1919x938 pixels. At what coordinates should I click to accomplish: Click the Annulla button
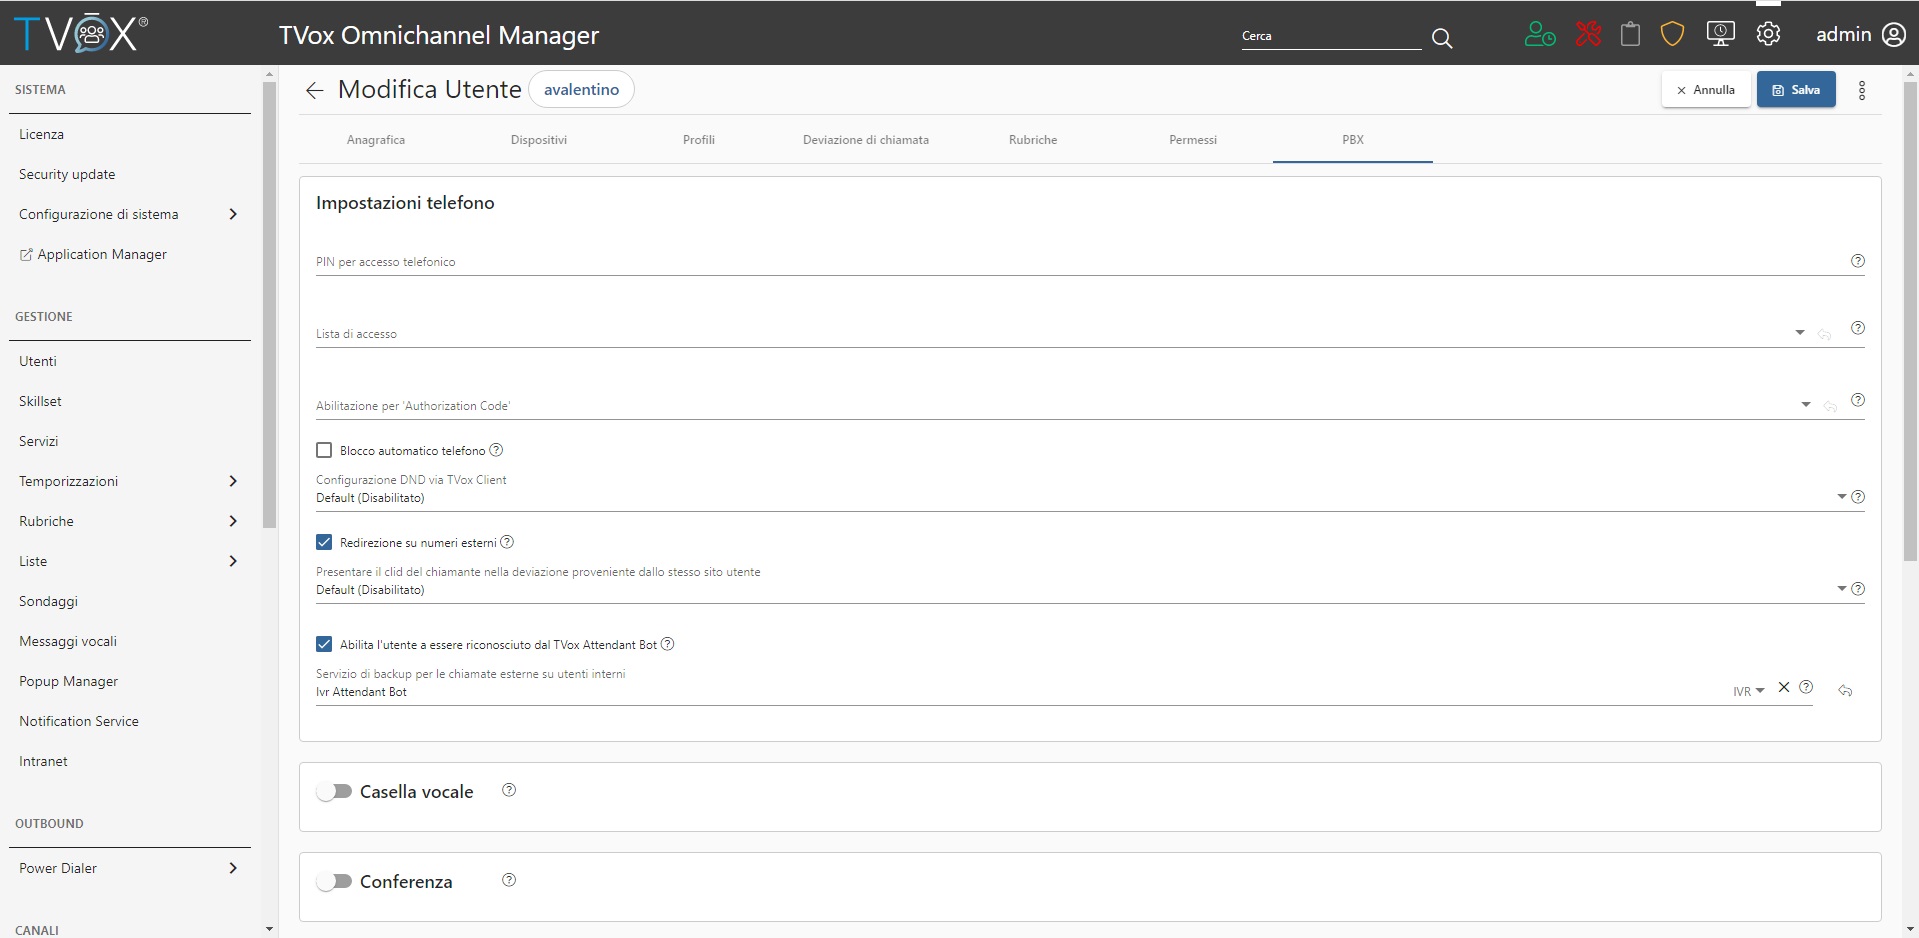click(1706, 90)
